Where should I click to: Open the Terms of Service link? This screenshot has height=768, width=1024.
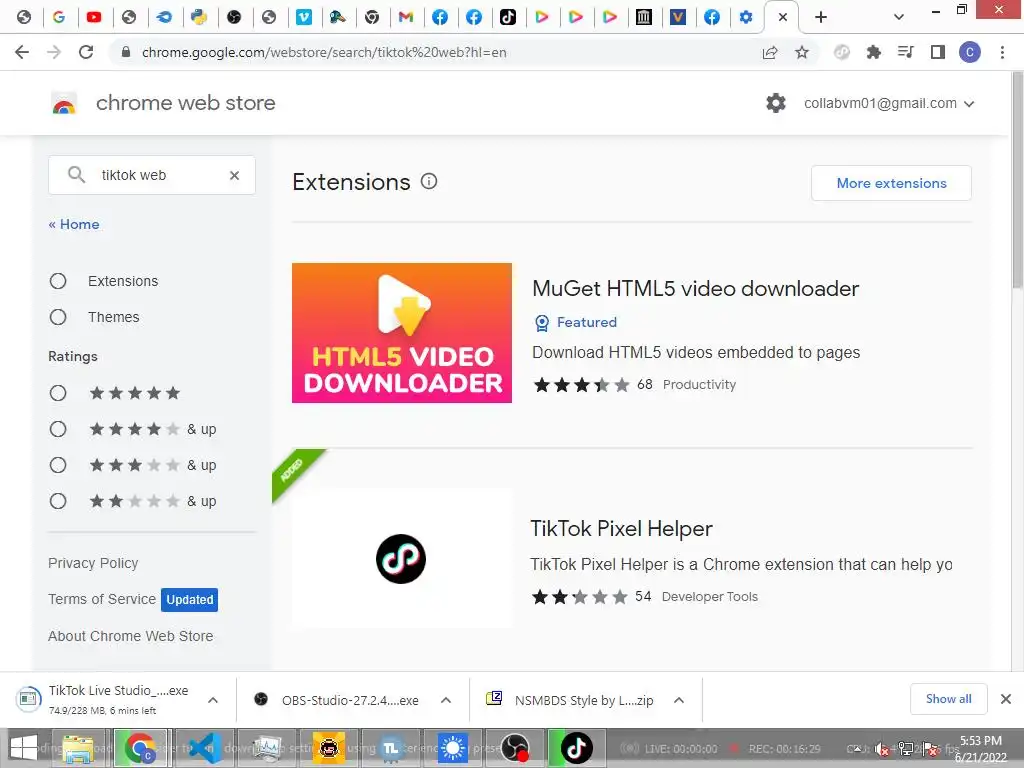click(x=102, y=599)
